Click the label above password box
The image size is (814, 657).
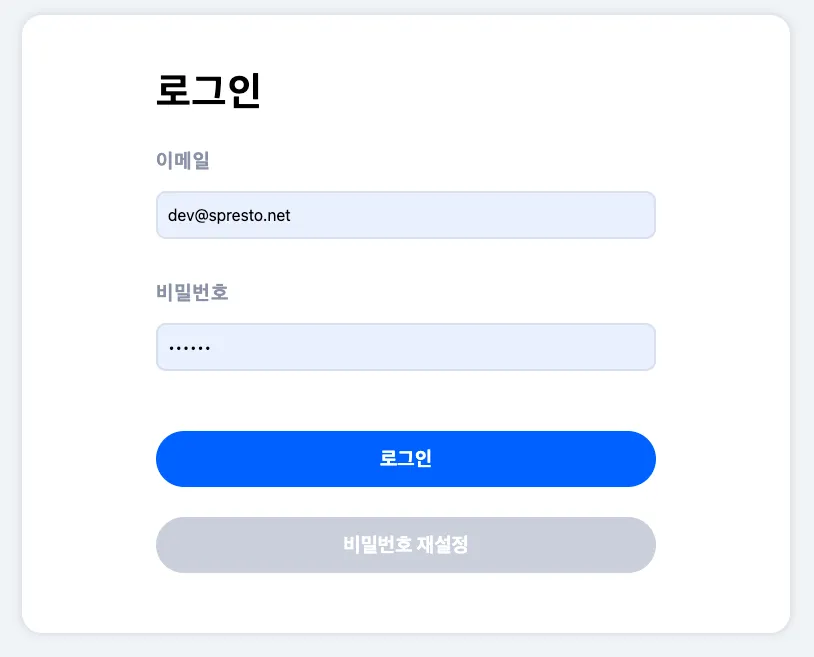193,292
